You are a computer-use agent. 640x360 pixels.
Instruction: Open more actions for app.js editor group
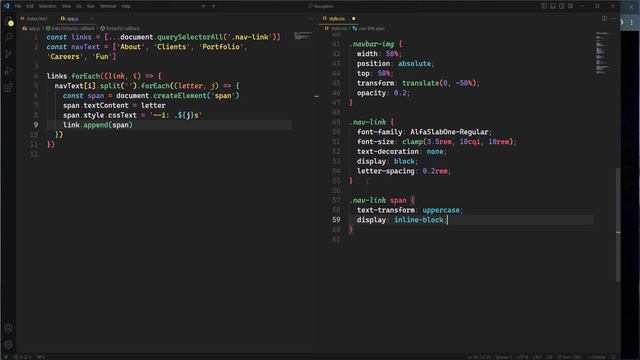[x=311, y=18]
